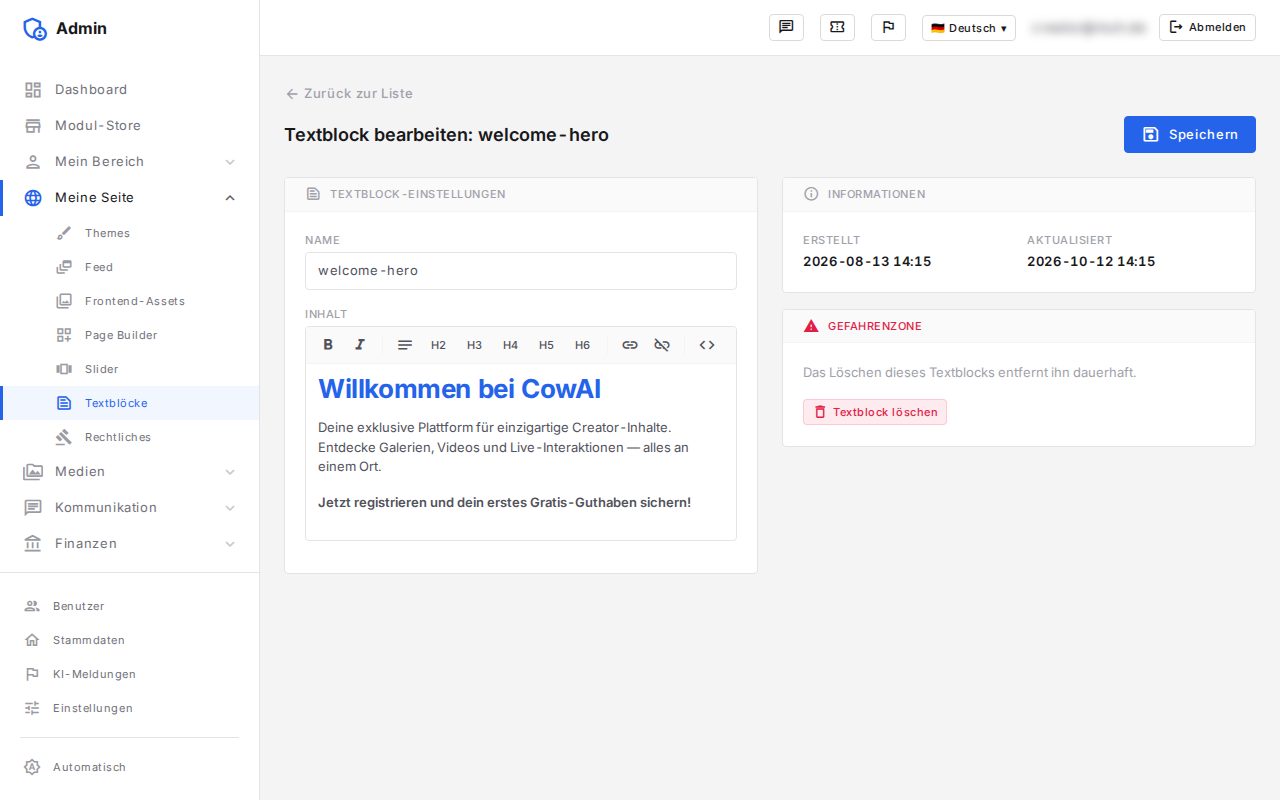This screenshot has height=800, width=1280.
Task: Open Dashboard in the sidebar
Action: (130, 90)
